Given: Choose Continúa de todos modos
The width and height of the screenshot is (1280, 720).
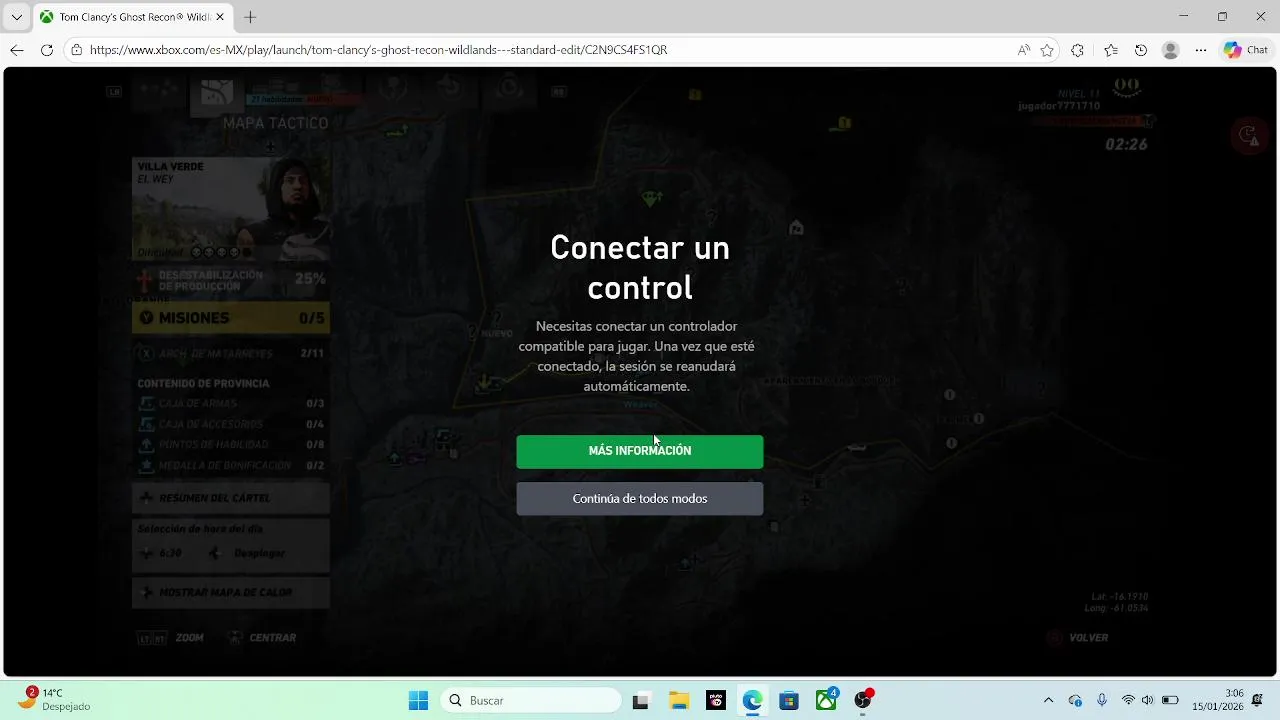Looking at the screenshot, I should [639, 499].
